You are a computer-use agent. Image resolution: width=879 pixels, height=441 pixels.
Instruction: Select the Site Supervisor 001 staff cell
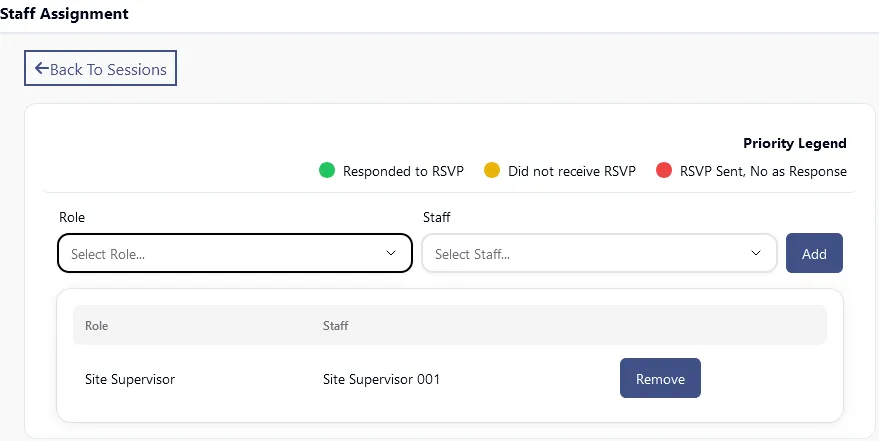[381, 380]
